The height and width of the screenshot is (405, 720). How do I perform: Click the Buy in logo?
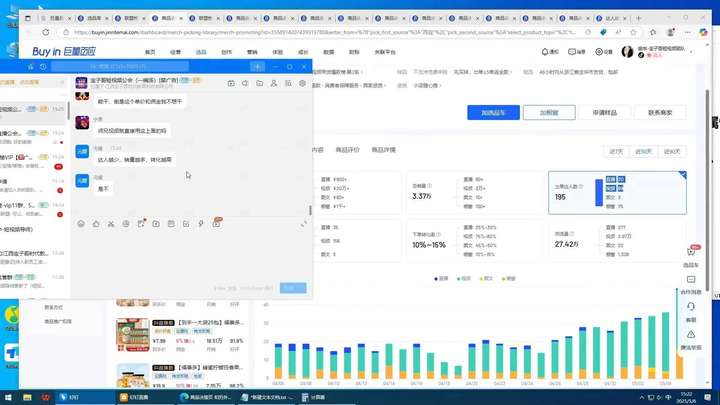64,51
